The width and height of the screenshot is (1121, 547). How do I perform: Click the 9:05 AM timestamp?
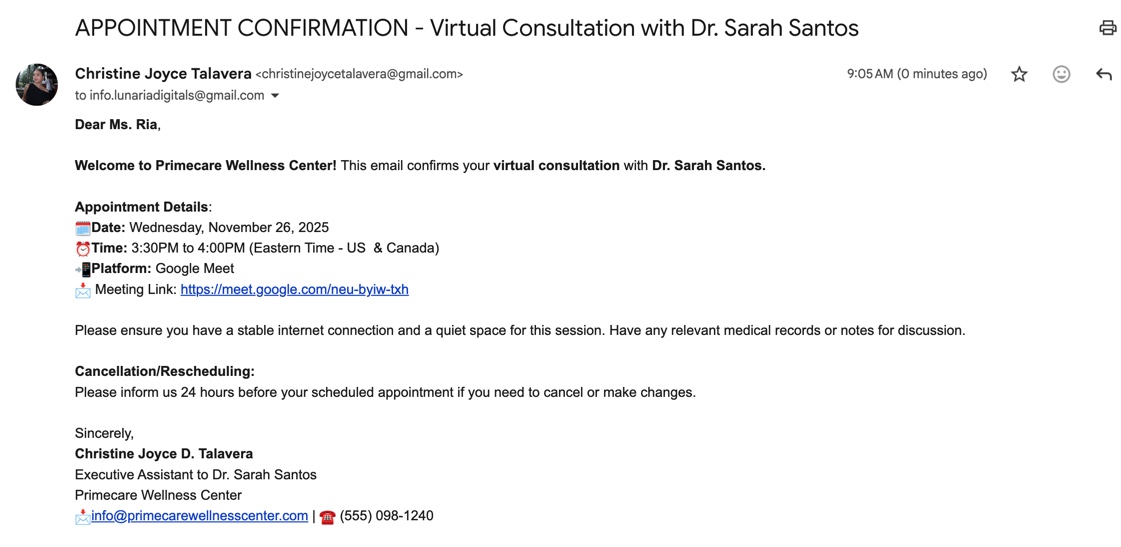[916, 74]
